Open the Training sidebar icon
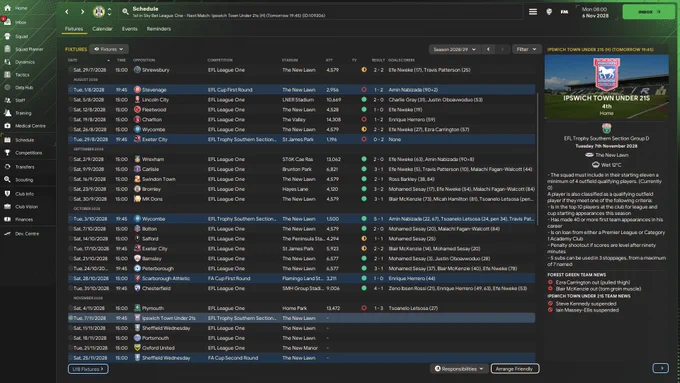Viewport: 680px width, 383px height. (x=7, y=113)
